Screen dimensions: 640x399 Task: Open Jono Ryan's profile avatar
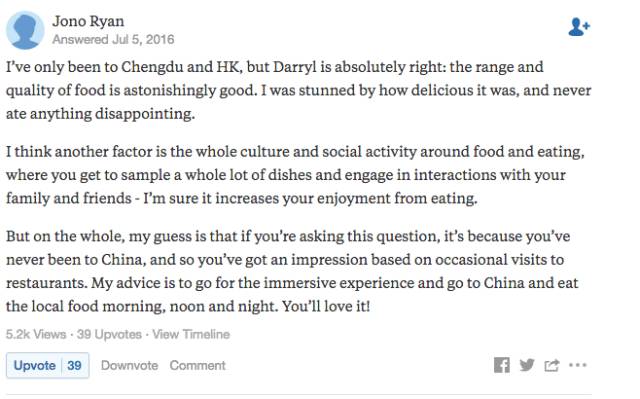click(25, 30)
